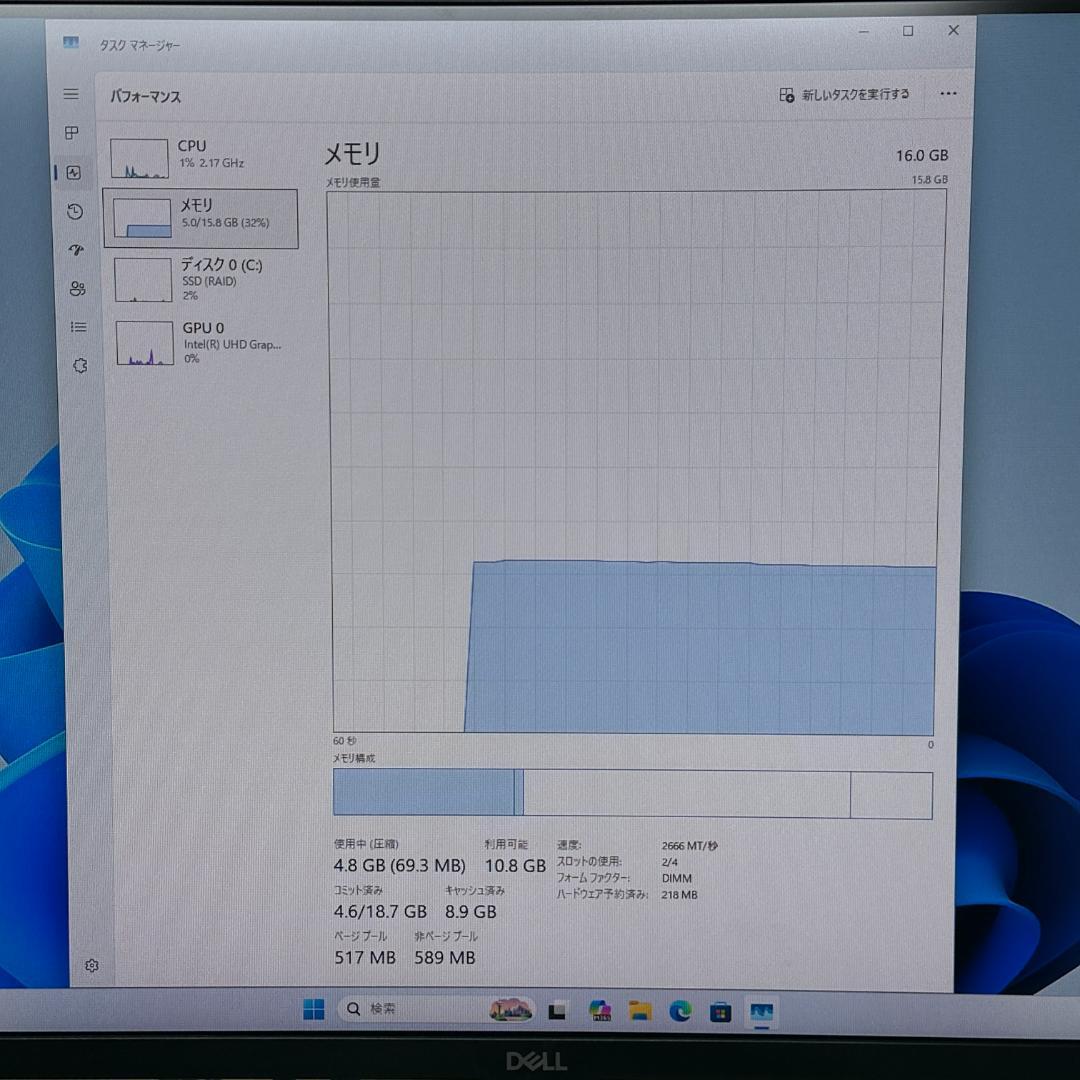Open the hamburger navigation menu
The width and height of the screenshot is (1080, 1080).
pyautogui.click(x=71, y=94)
